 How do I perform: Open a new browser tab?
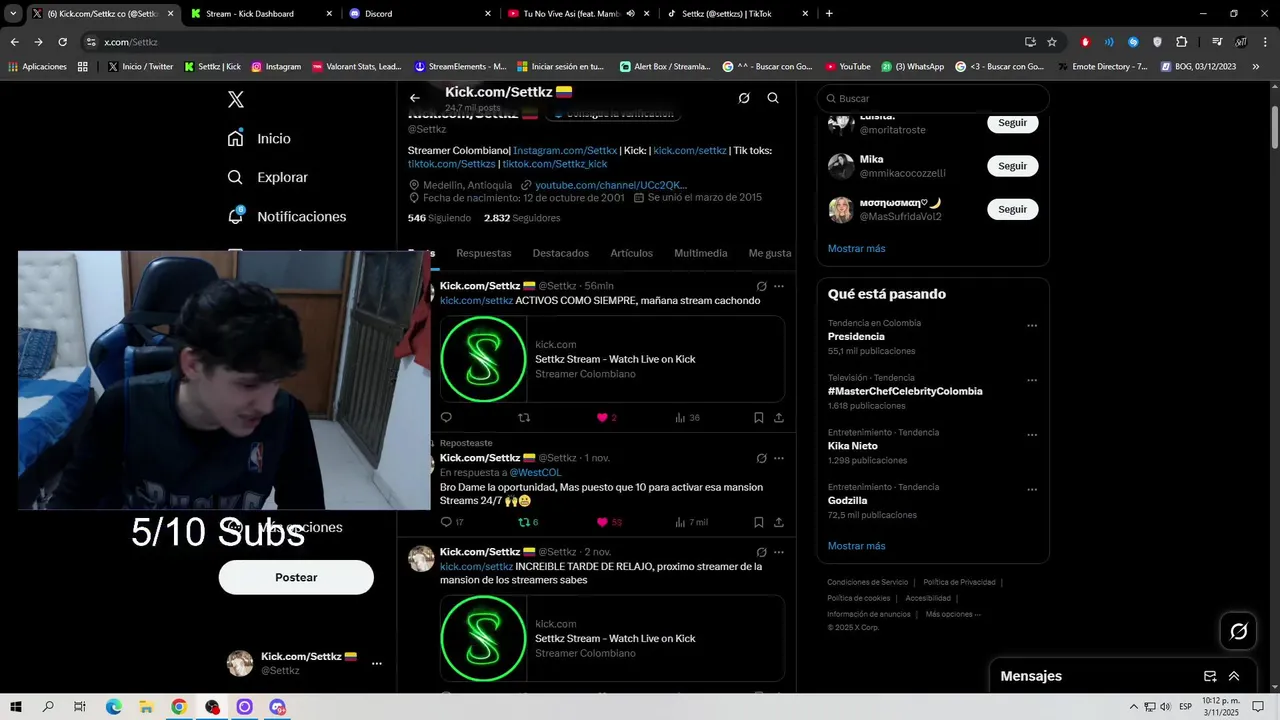point(829,13)
